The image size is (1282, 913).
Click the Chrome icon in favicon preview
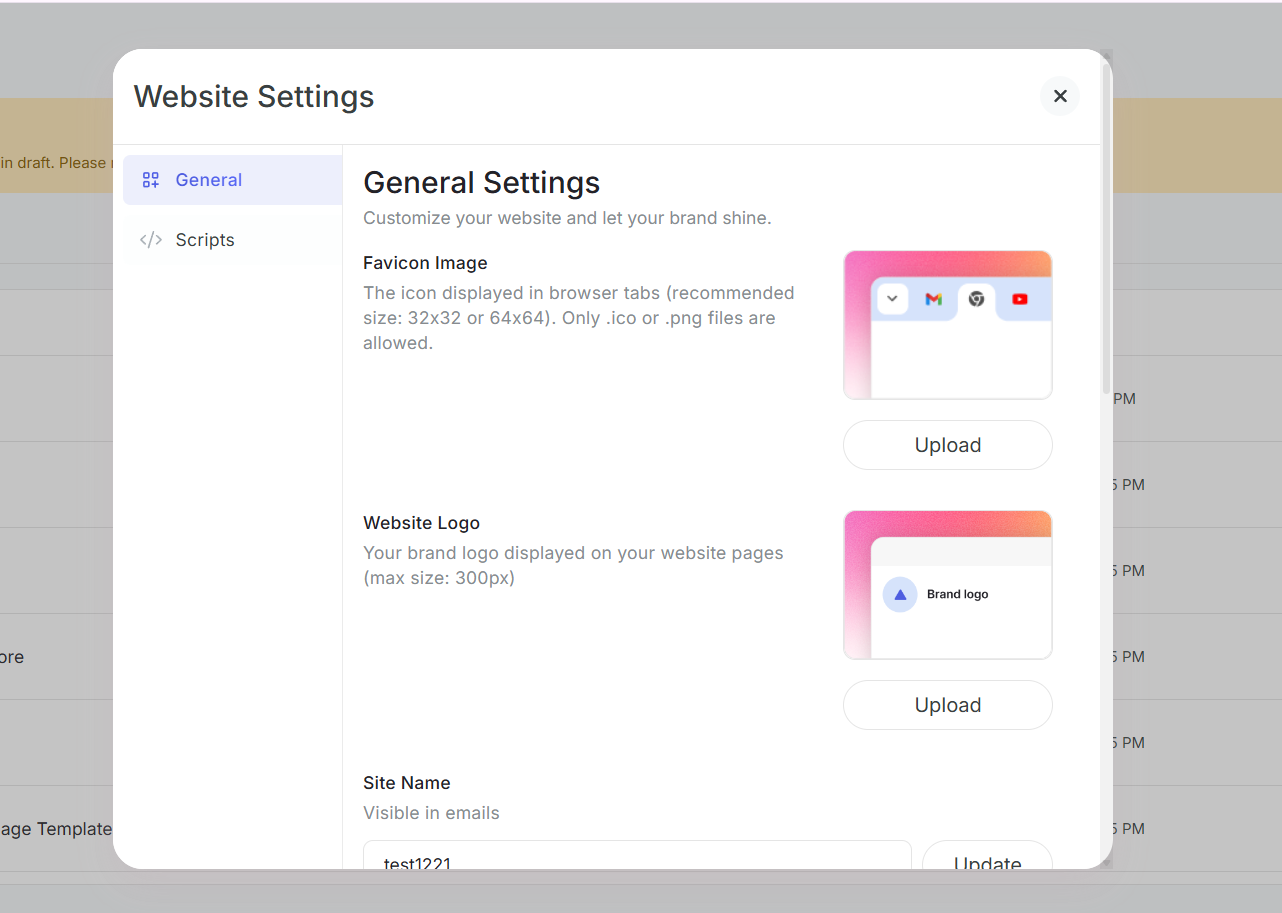pos(976,299)
